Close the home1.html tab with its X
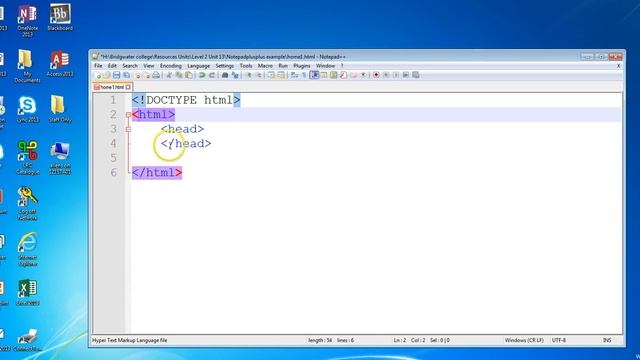Screen dimensions: 640x360 point(128,87)
